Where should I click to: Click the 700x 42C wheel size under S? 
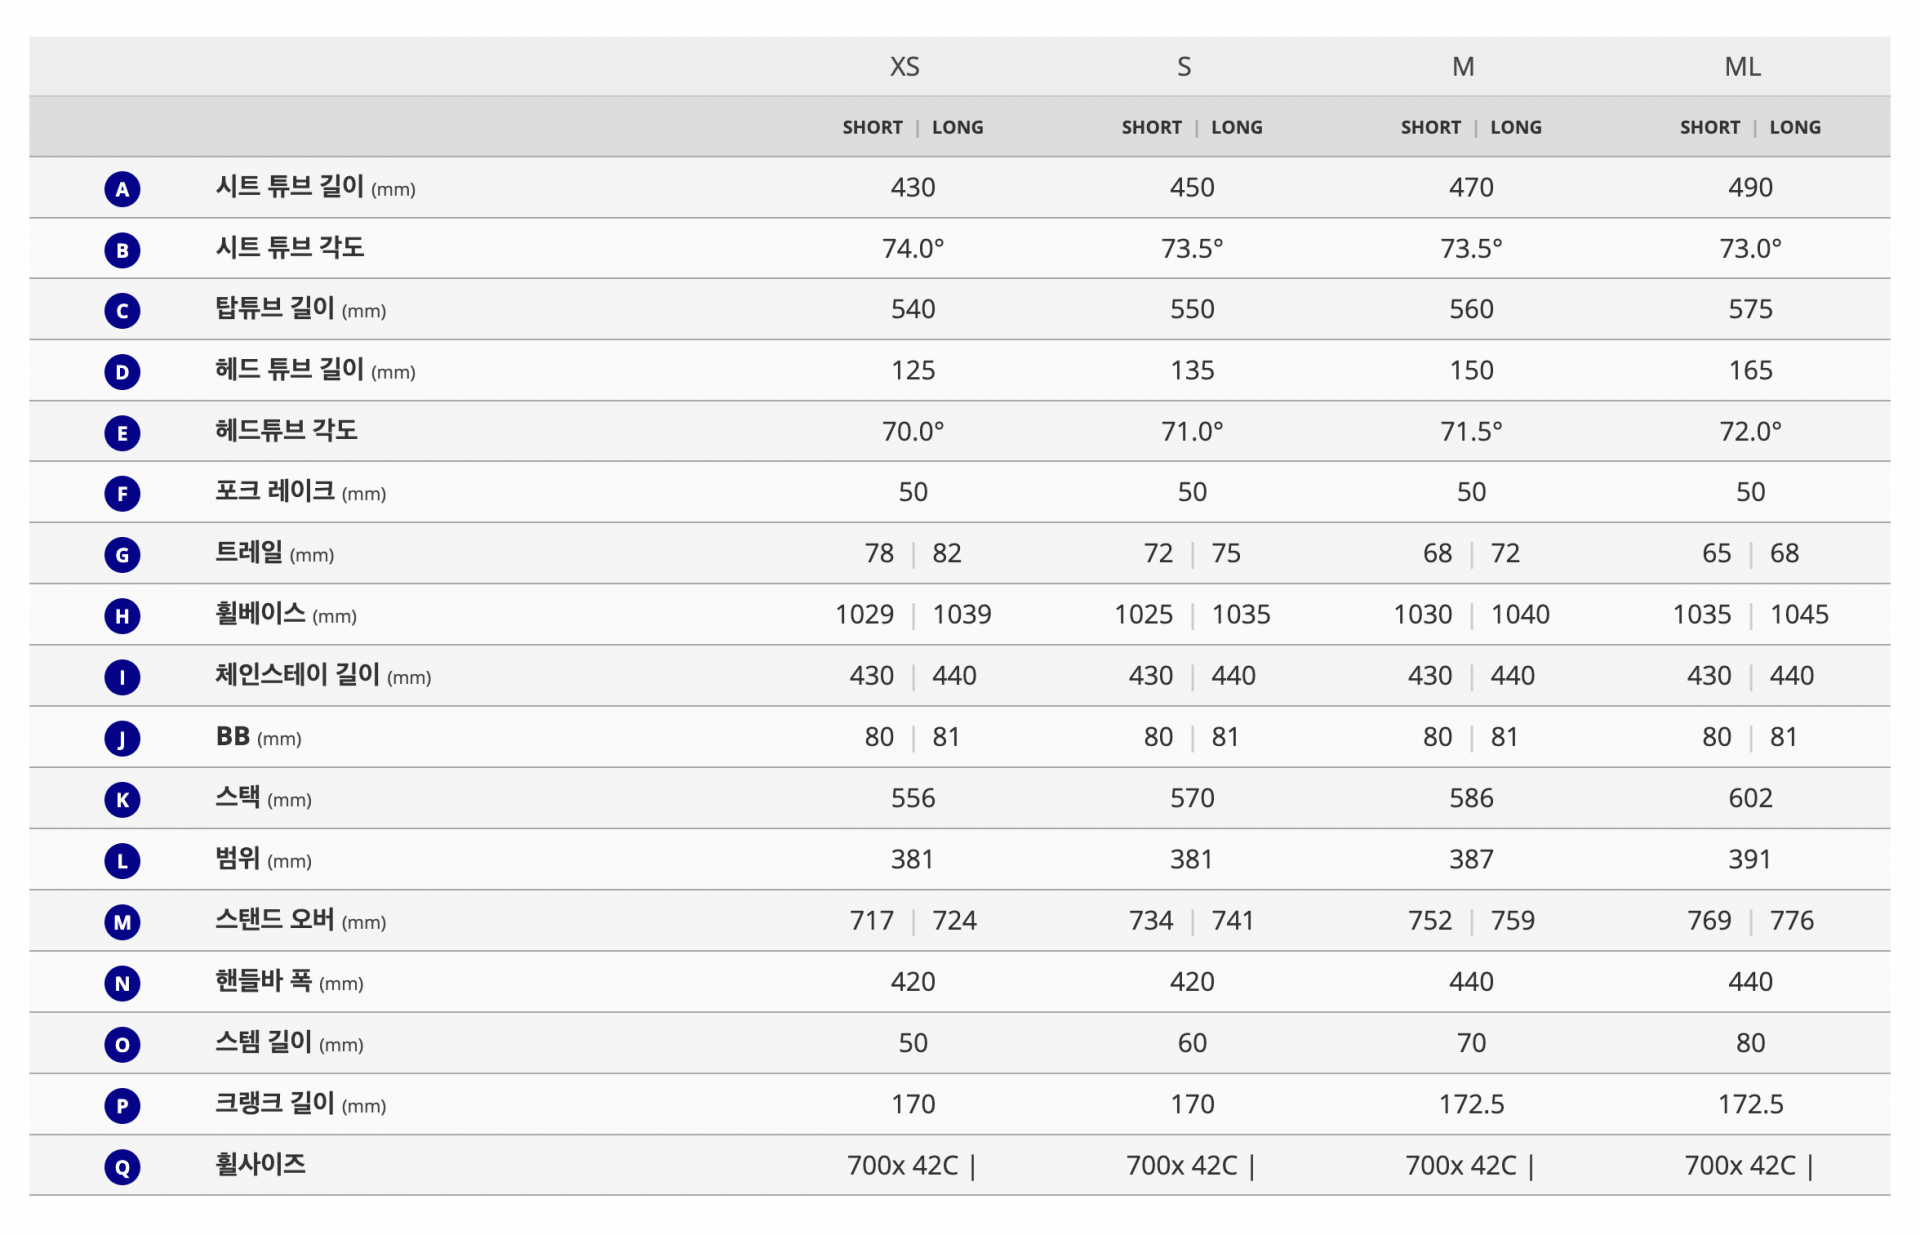[x=1182, y=1165]
